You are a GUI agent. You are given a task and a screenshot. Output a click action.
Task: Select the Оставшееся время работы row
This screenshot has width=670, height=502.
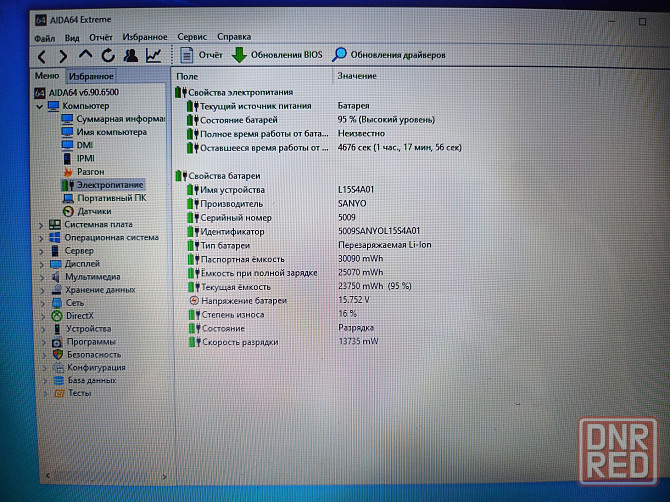(324, 148)
